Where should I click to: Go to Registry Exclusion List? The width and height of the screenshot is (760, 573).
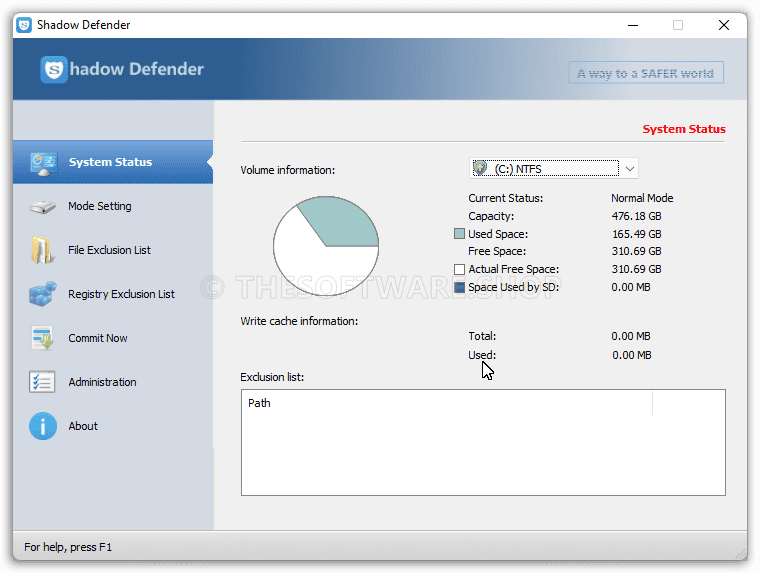coord(113,294)
